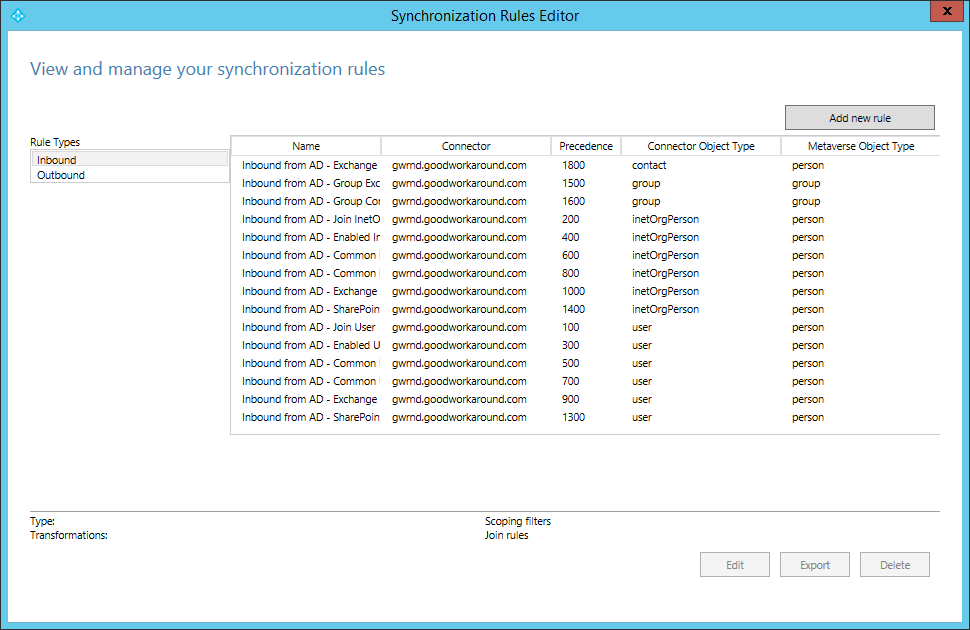Click the Add new rule button
The image size is (970, 630).
[x=859, y=118]
